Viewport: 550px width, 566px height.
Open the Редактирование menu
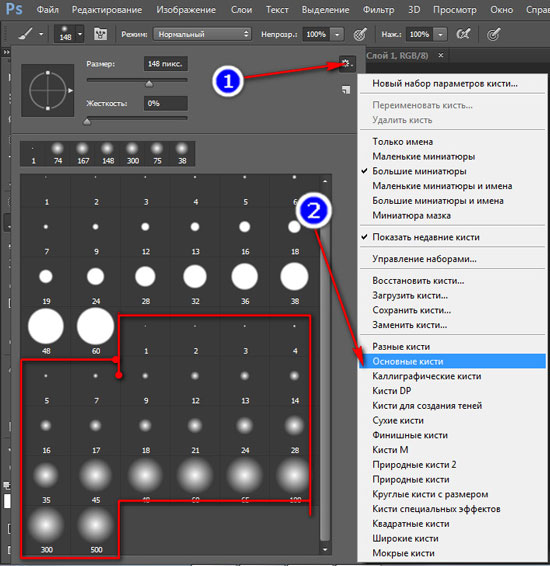click(107, 10)
